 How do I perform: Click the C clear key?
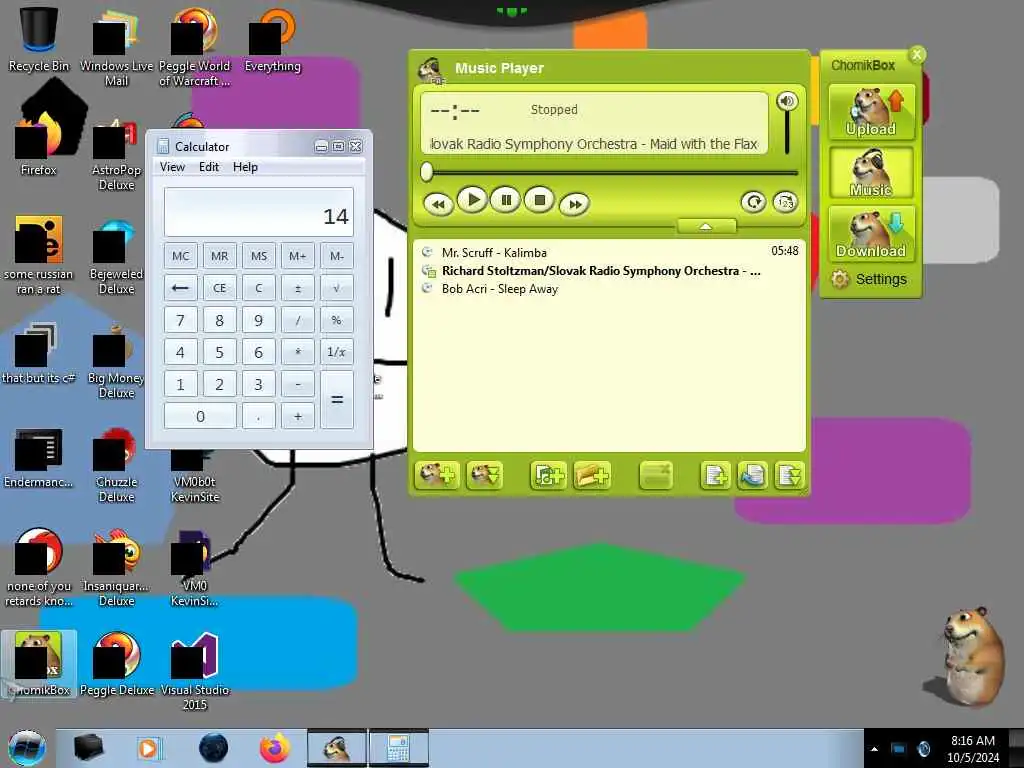coord(259,288)
